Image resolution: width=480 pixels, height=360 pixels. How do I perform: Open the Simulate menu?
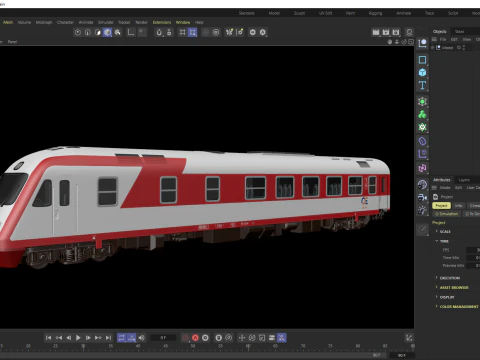[106, 22]
